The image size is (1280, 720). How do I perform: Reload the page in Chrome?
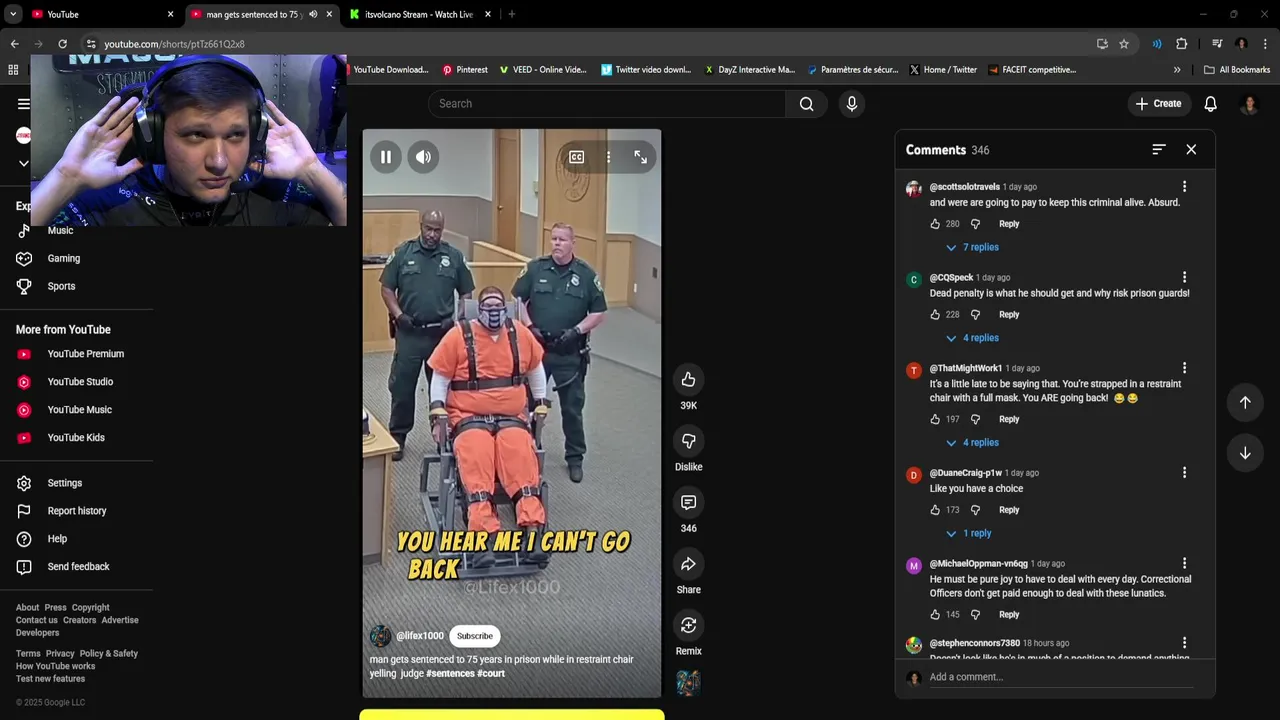tap(62, 44)
